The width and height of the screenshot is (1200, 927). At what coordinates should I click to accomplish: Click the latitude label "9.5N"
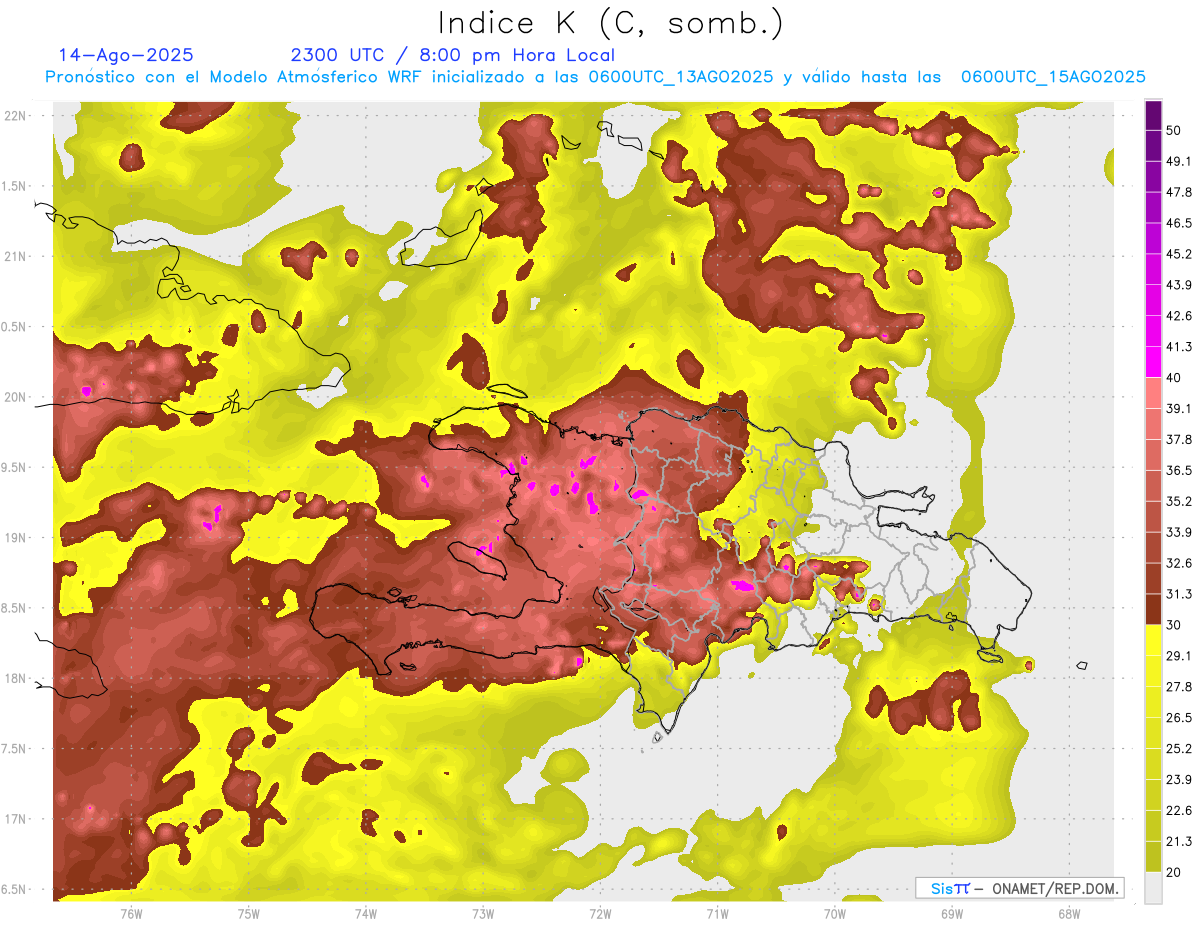click(x=14, y=468)
